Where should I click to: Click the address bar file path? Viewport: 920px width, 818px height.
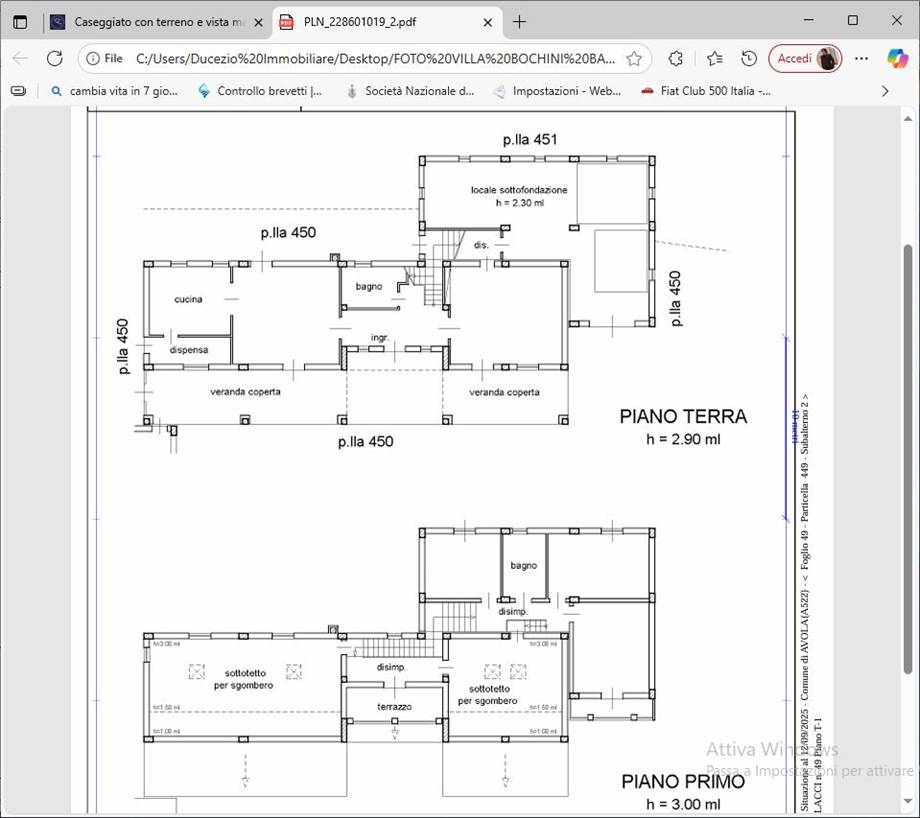(x=375, y=58)
